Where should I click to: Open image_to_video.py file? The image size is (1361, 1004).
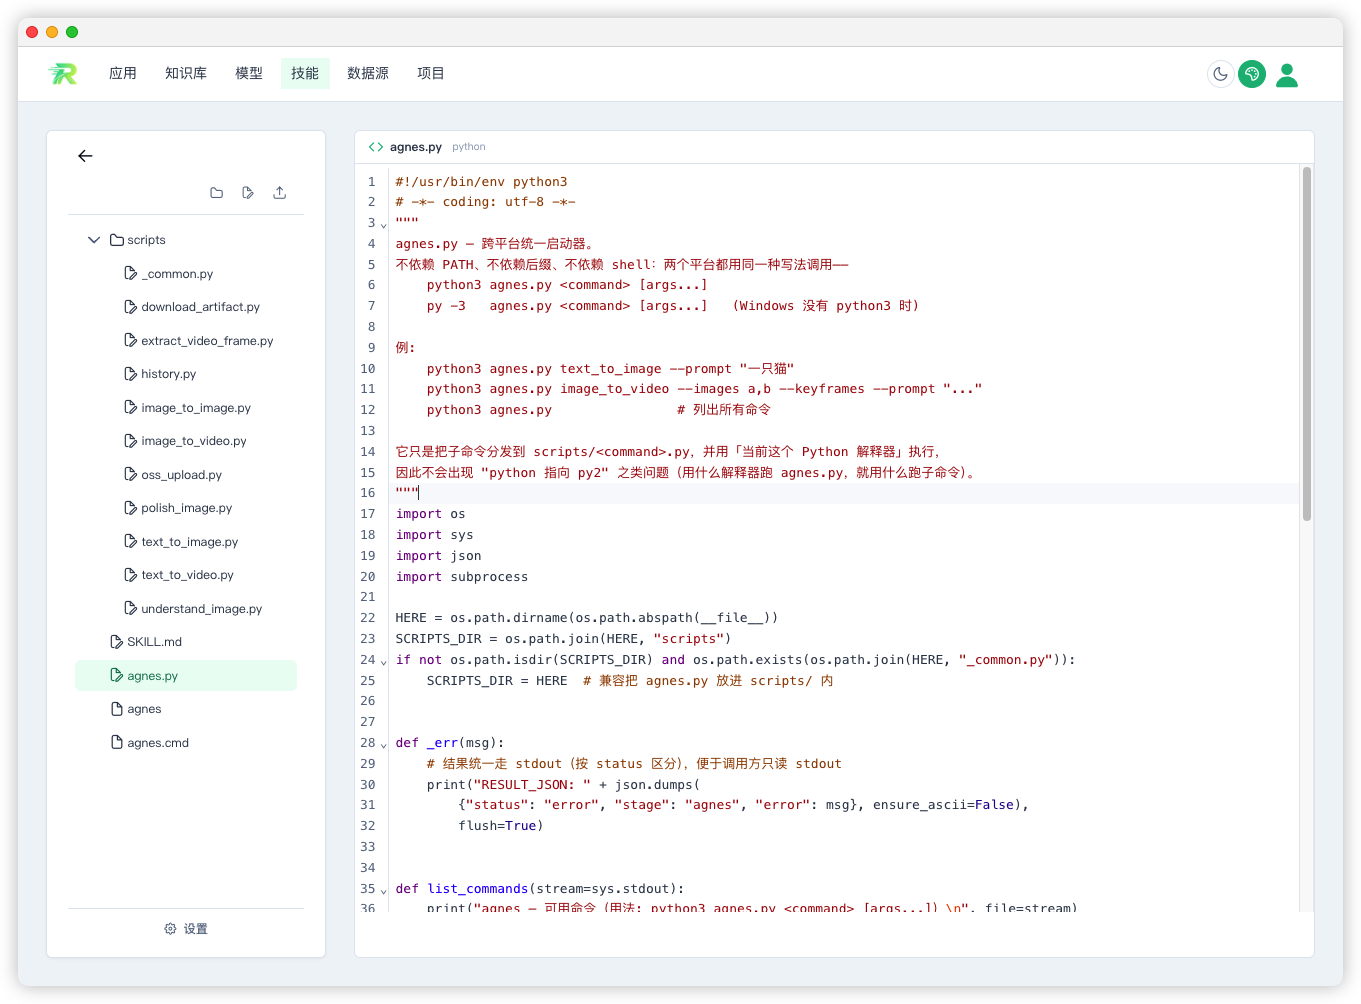click(186, 441)
